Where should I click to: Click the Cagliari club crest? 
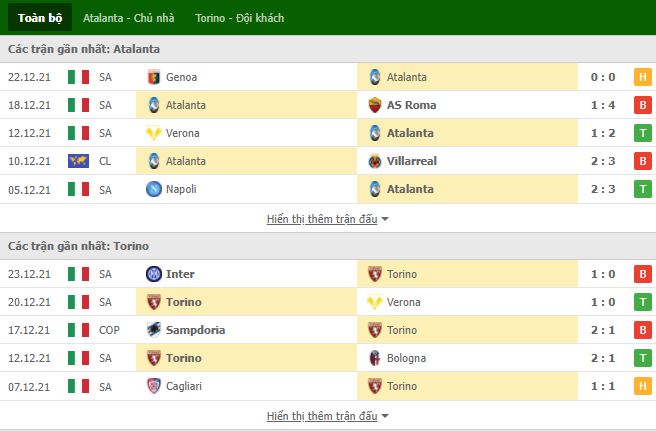click(x=154, y=386)
